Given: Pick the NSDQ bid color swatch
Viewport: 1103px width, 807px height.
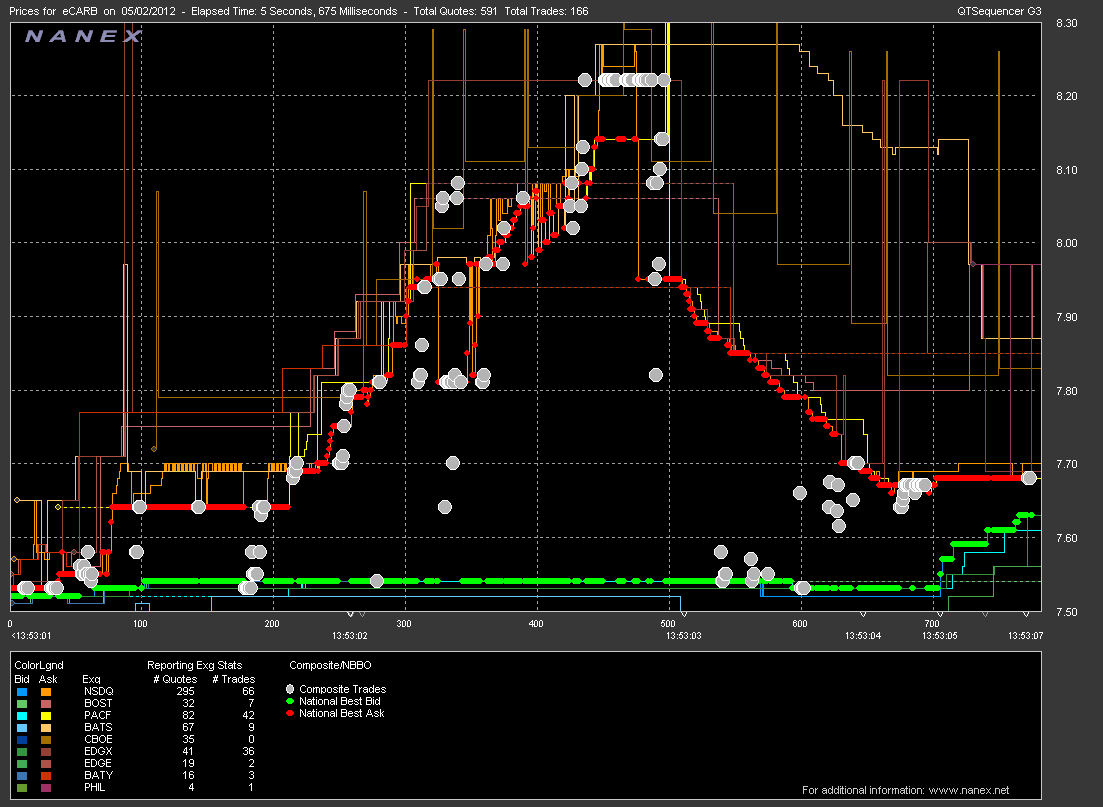Looking at the screenshot, I should [x=22, y=692].
